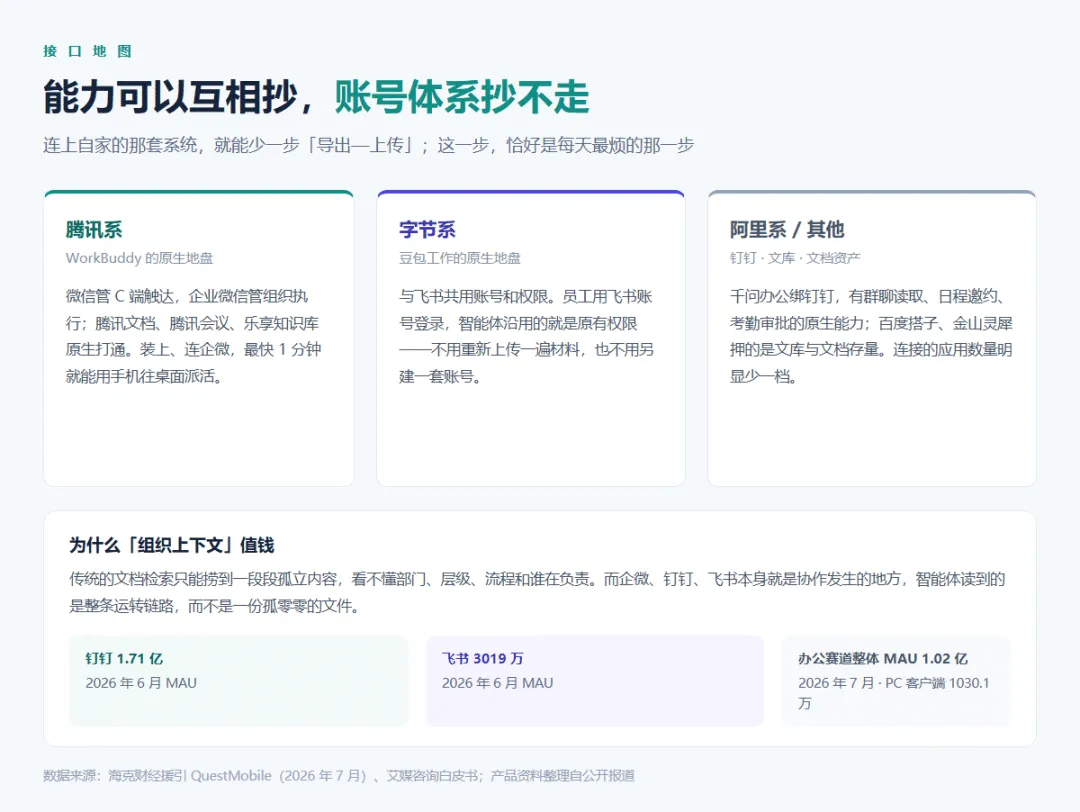Click 豆包工作的原生地盘 subtitle
The height and width of the screenshot is (812, 1080).
pyautogui.click(x=459, y=258)
